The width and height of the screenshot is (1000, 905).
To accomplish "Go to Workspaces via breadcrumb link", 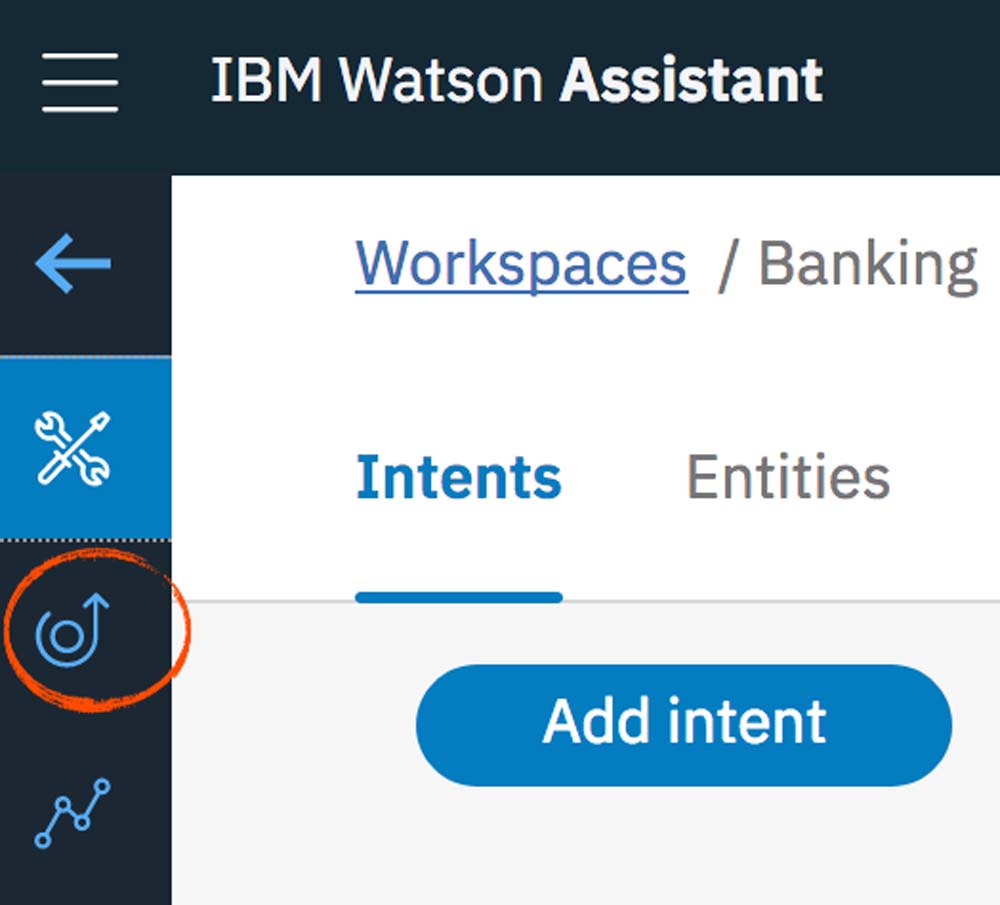I will [521, 264].
